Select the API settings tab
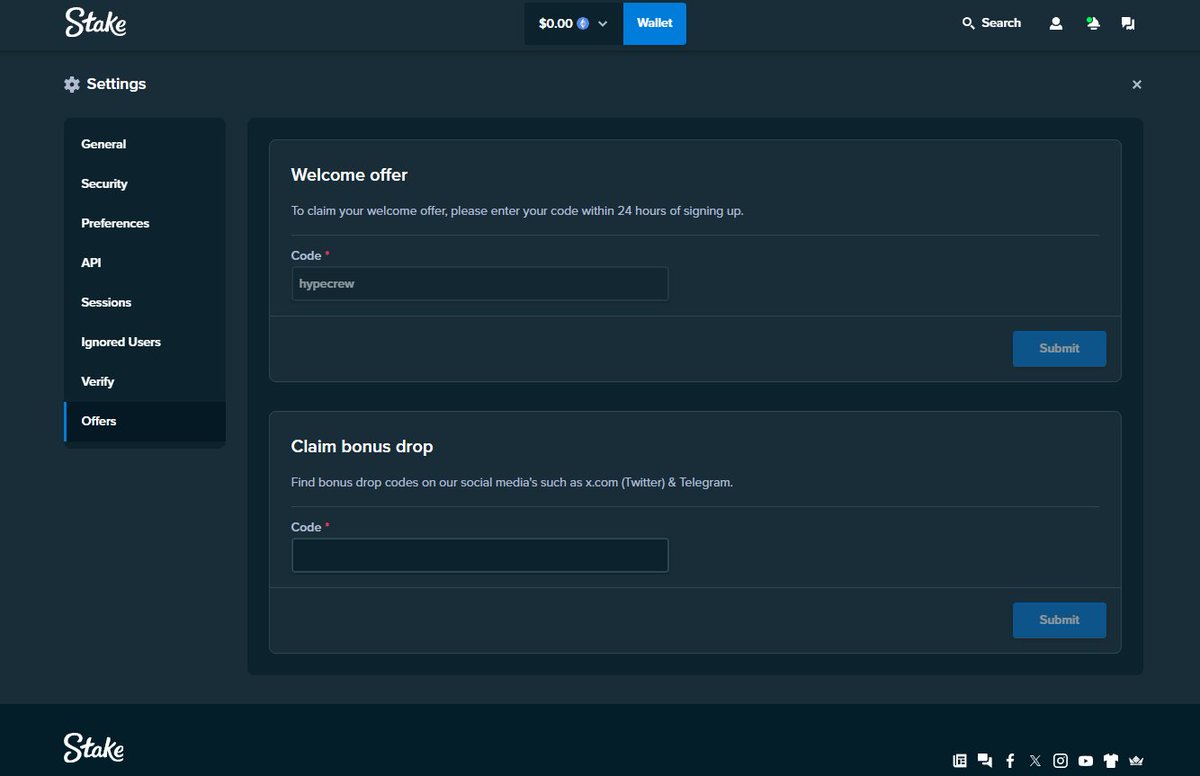This screenshot has height=776, width=1200. (144, 263)
